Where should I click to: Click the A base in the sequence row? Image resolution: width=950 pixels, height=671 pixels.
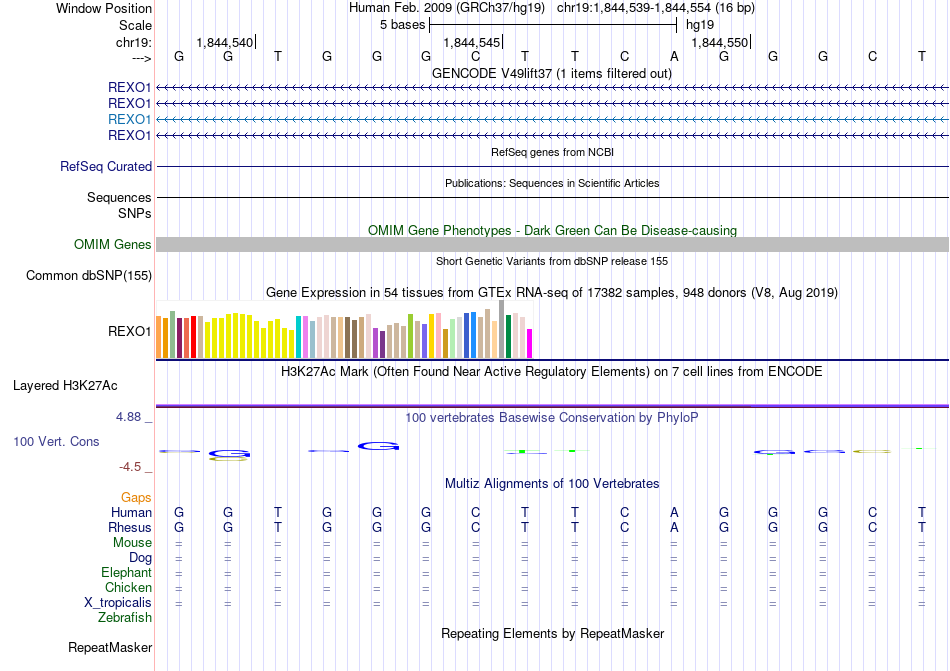click(x=674, y=56)
